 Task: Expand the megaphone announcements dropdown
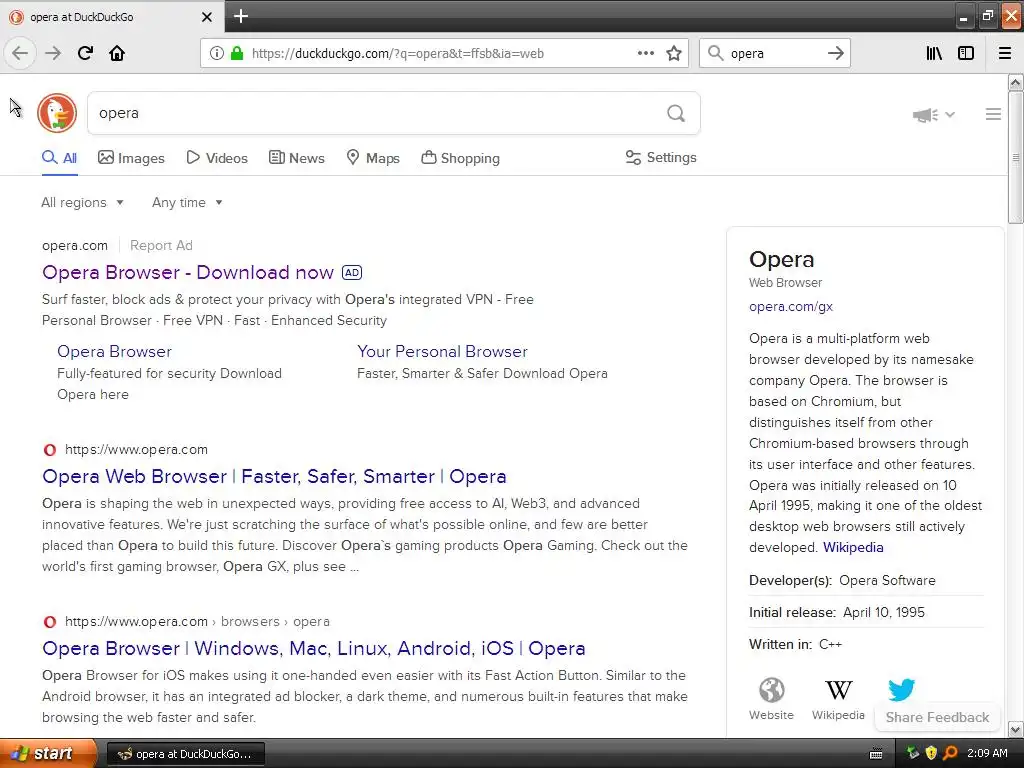click(934, 115)
